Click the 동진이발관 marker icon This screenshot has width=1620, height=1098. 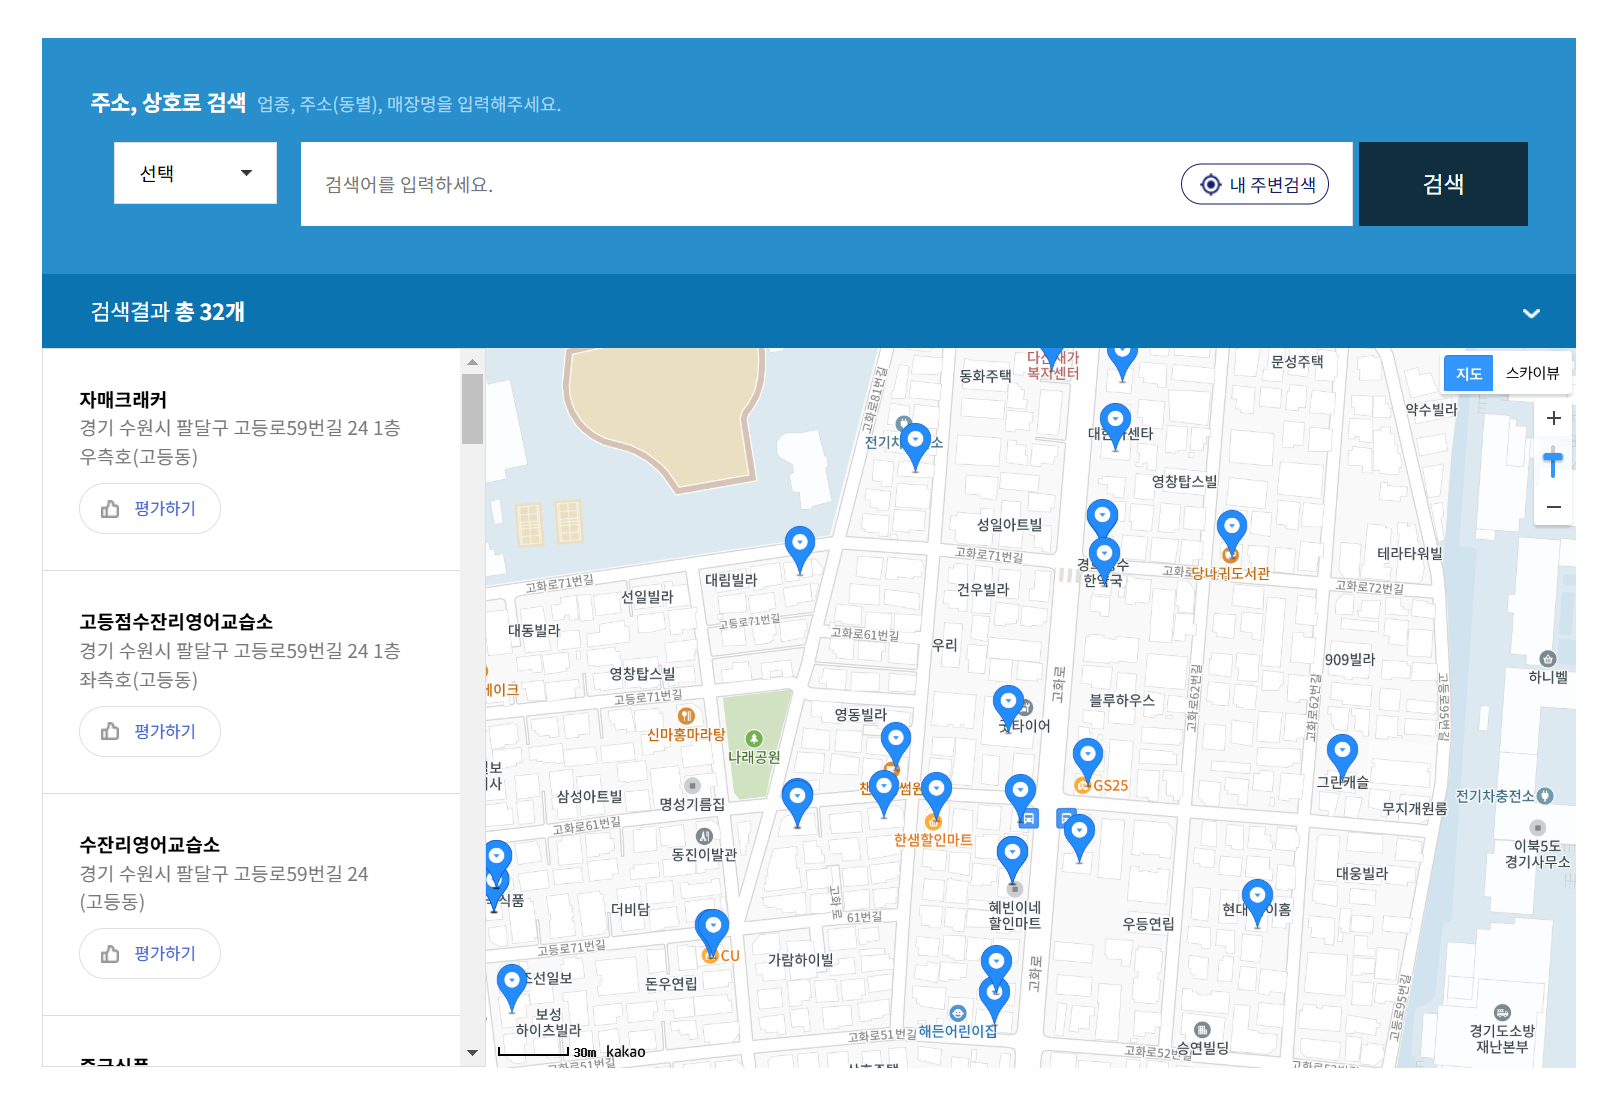tap(704, 836)
